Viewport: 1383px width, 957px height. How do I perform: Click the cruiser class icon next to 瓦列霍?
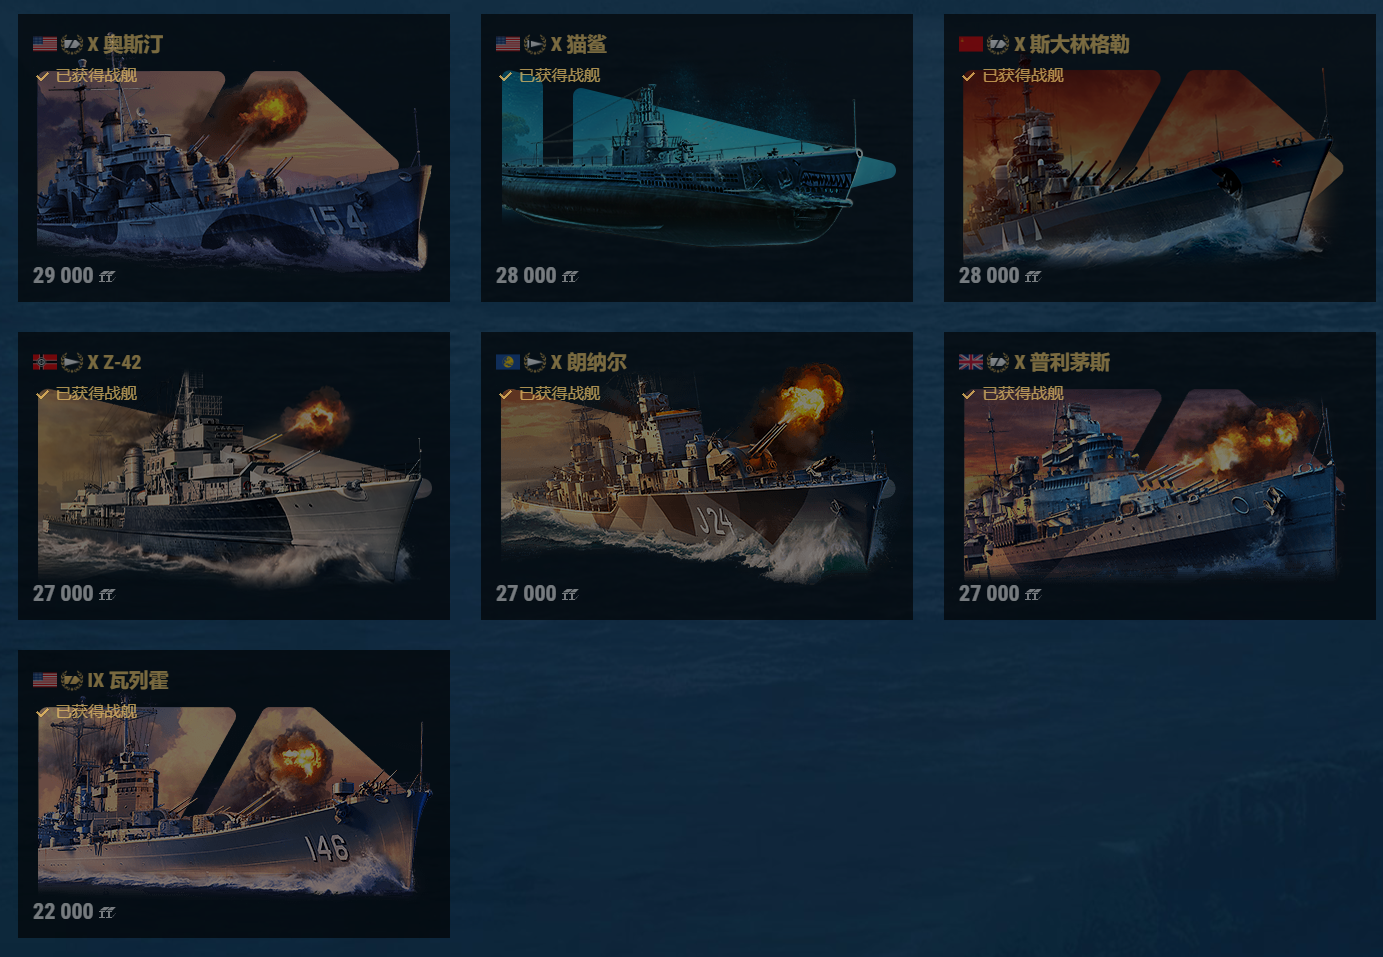(x=72, y=680)
